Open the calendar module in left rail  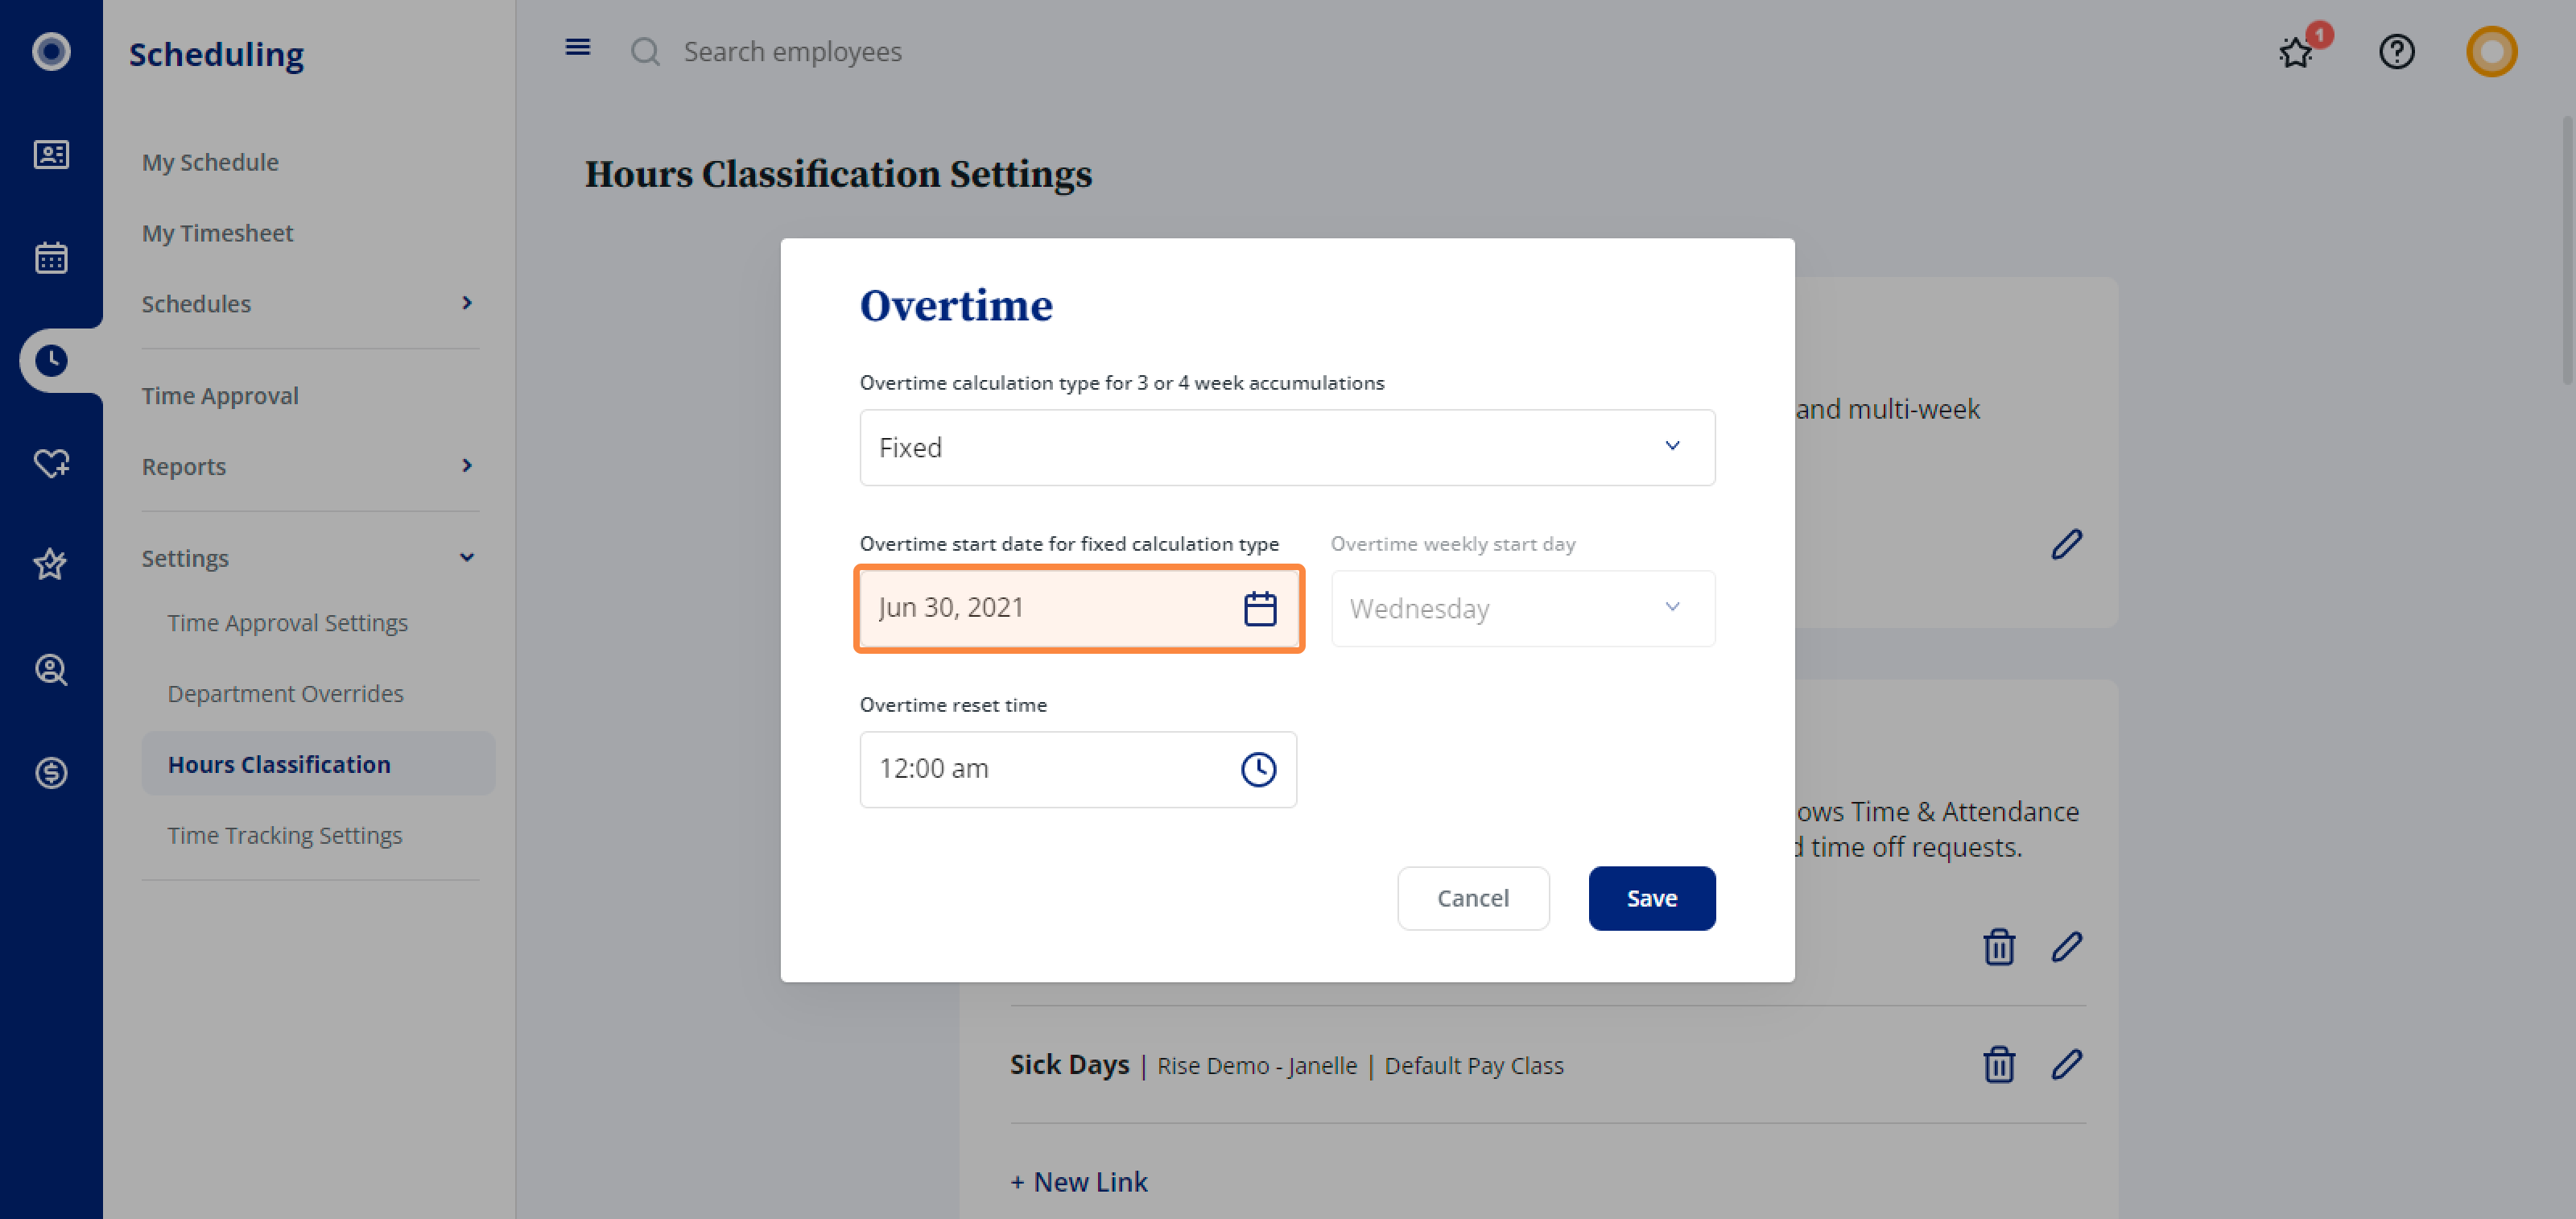(51, 257)
